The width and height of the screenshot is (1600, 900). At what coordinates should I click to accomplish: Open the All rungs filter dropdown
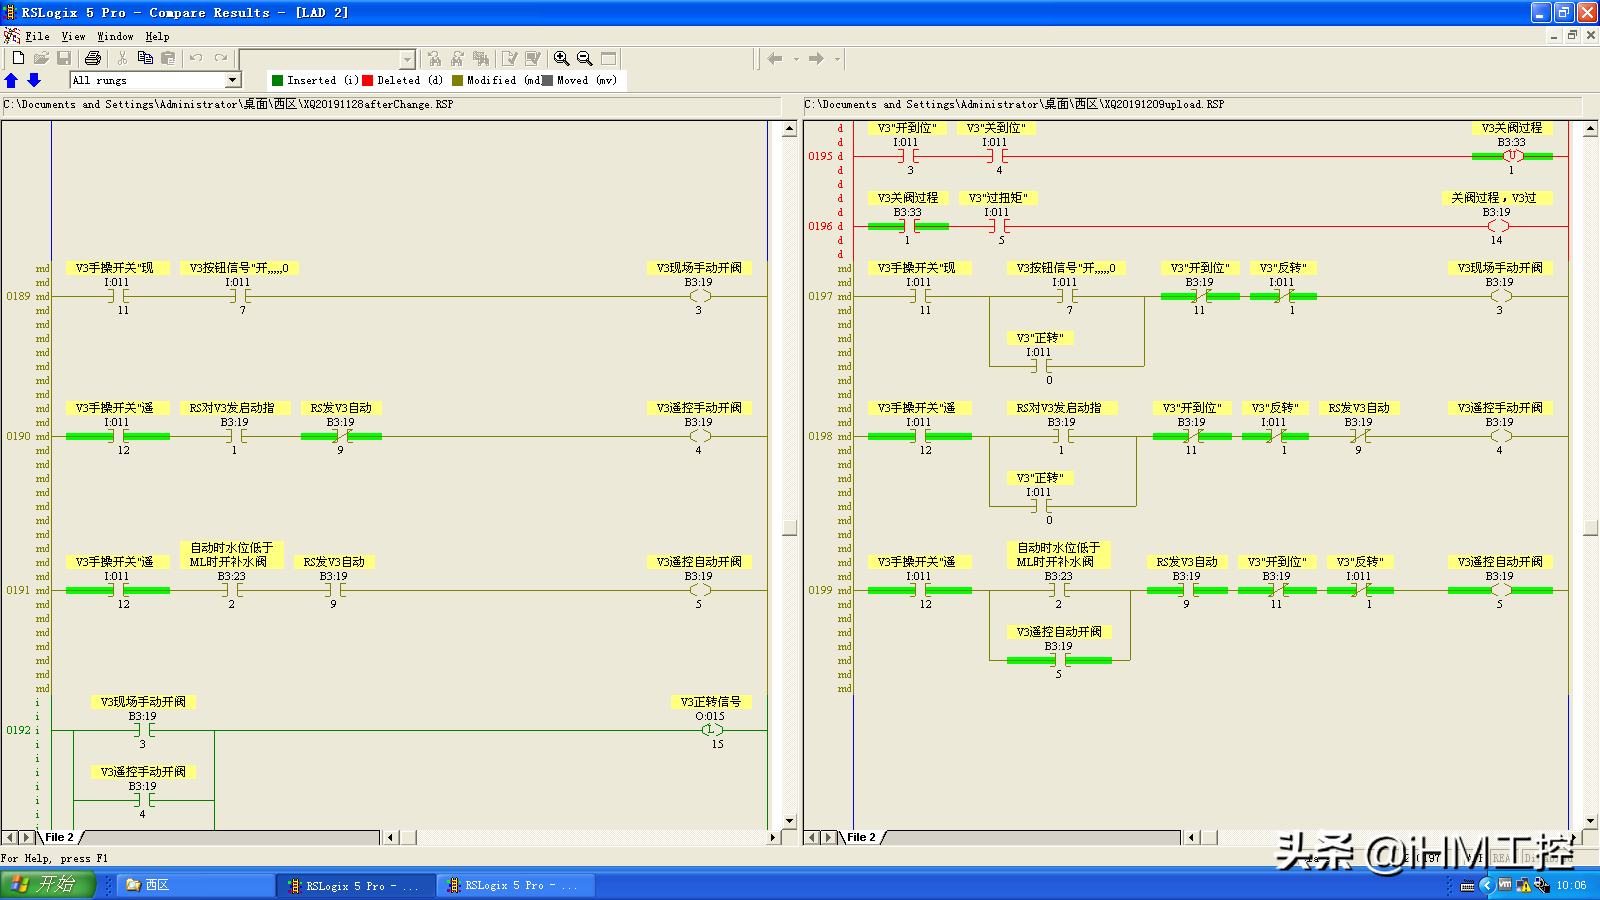click(x=232, y=80)
